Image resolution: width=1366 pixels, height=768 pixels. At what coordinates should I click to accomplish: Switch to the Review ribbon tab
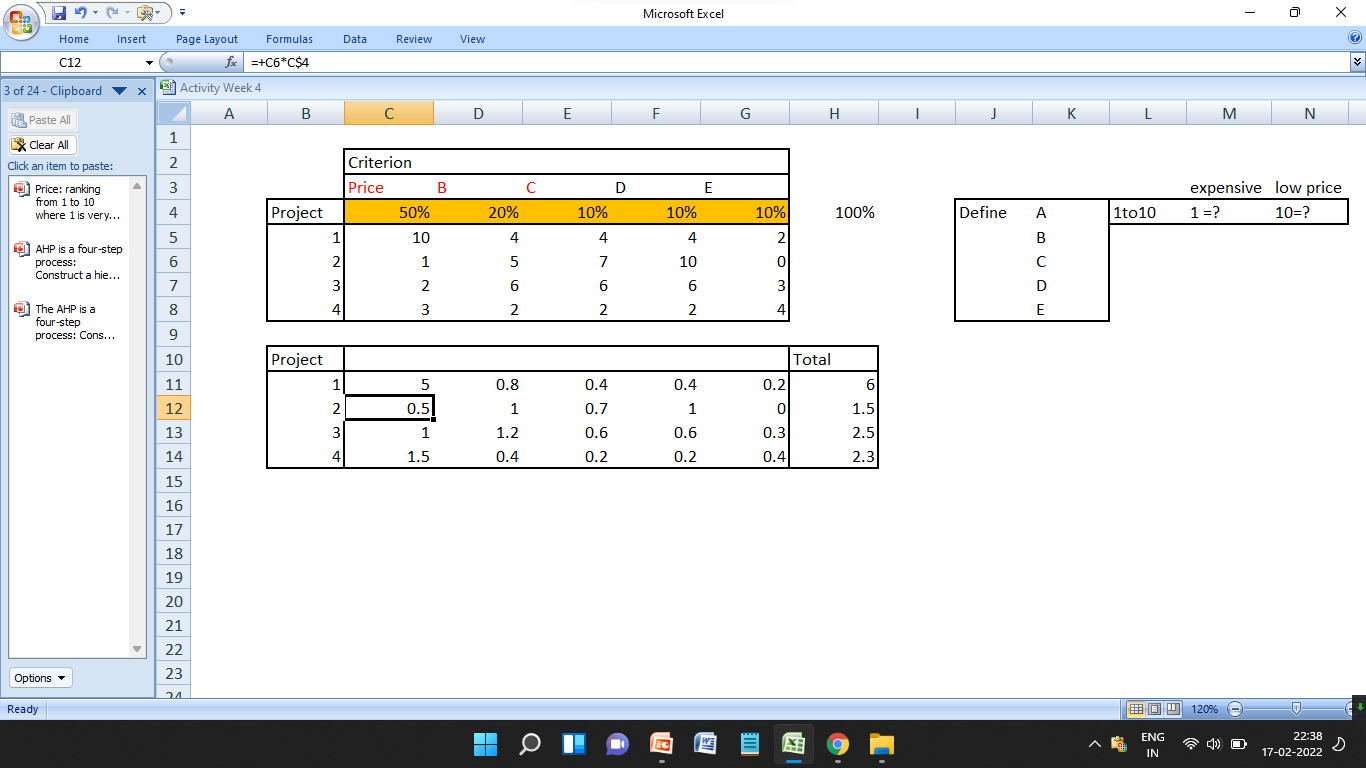(413, 39)
